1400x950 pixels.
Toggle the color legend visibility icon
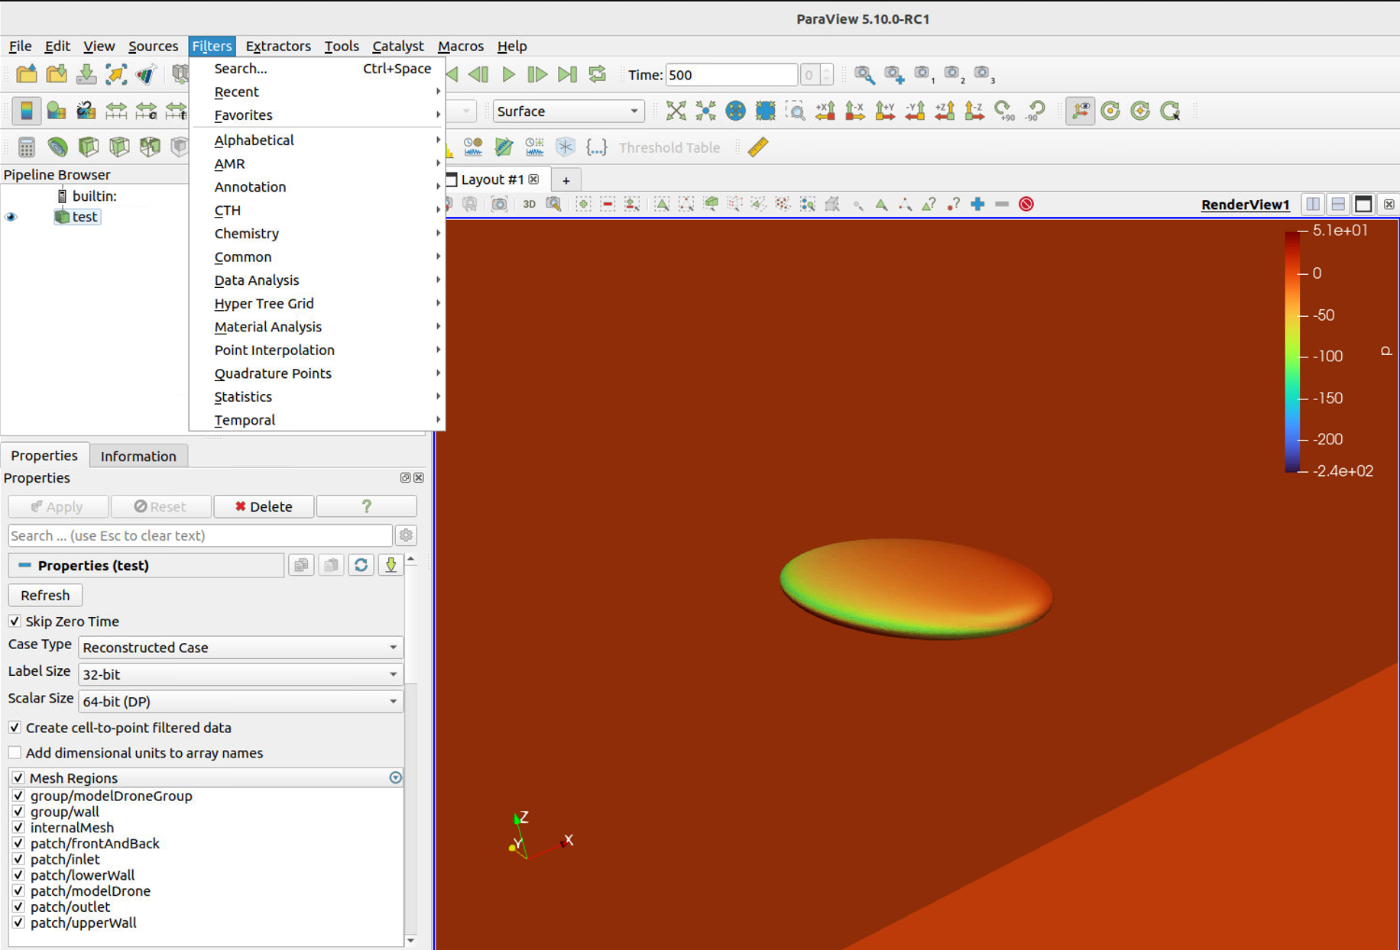(26, 111)
